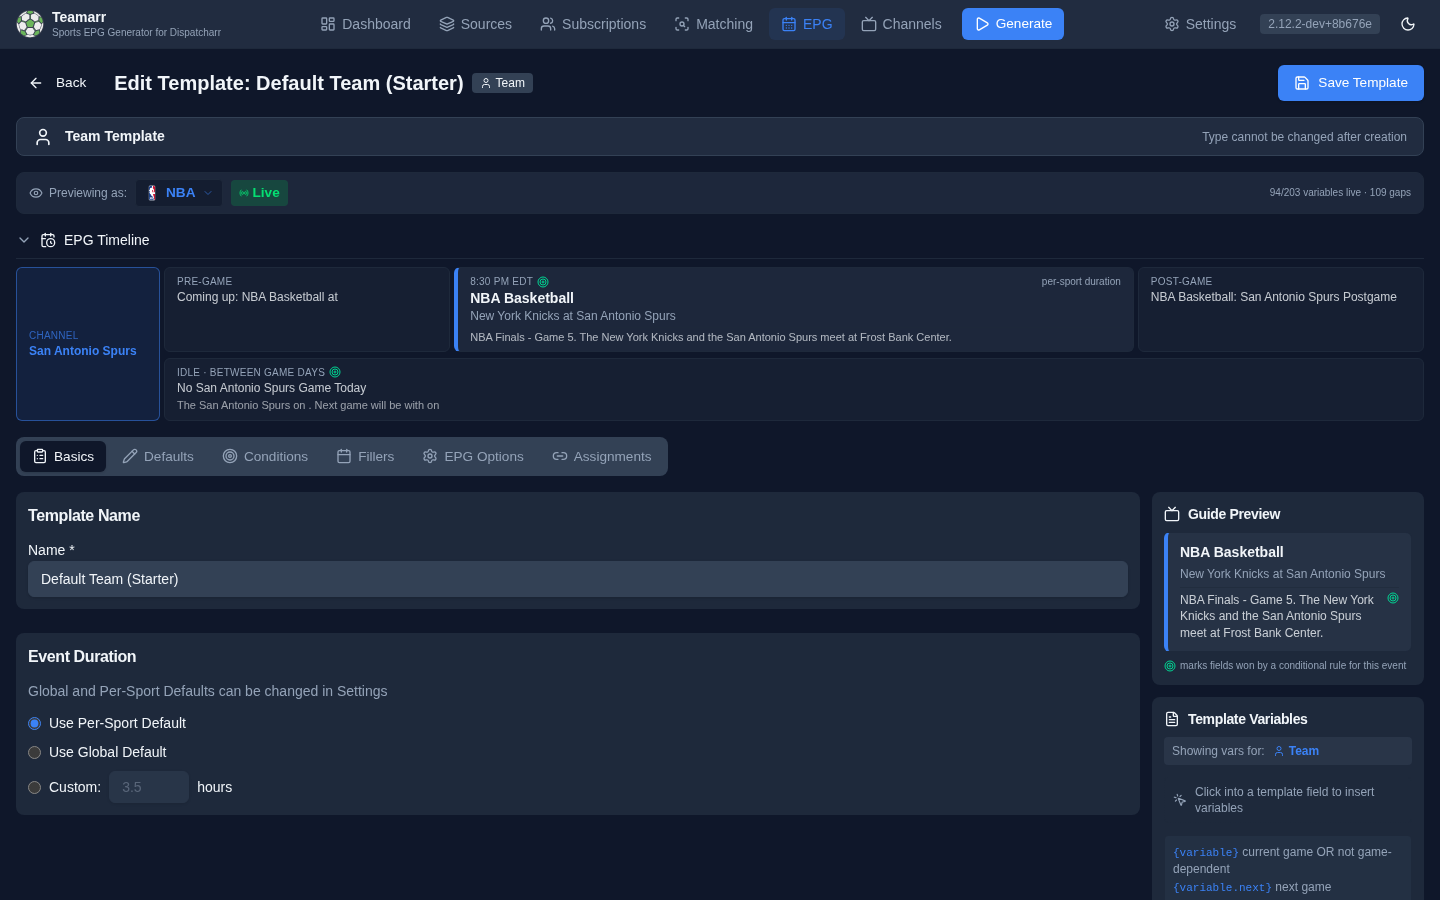This screenshot has height=900, width=1440.
Task: Click 'Type cannot be changed after creation' text
Action: click(x=1304, y=137)
